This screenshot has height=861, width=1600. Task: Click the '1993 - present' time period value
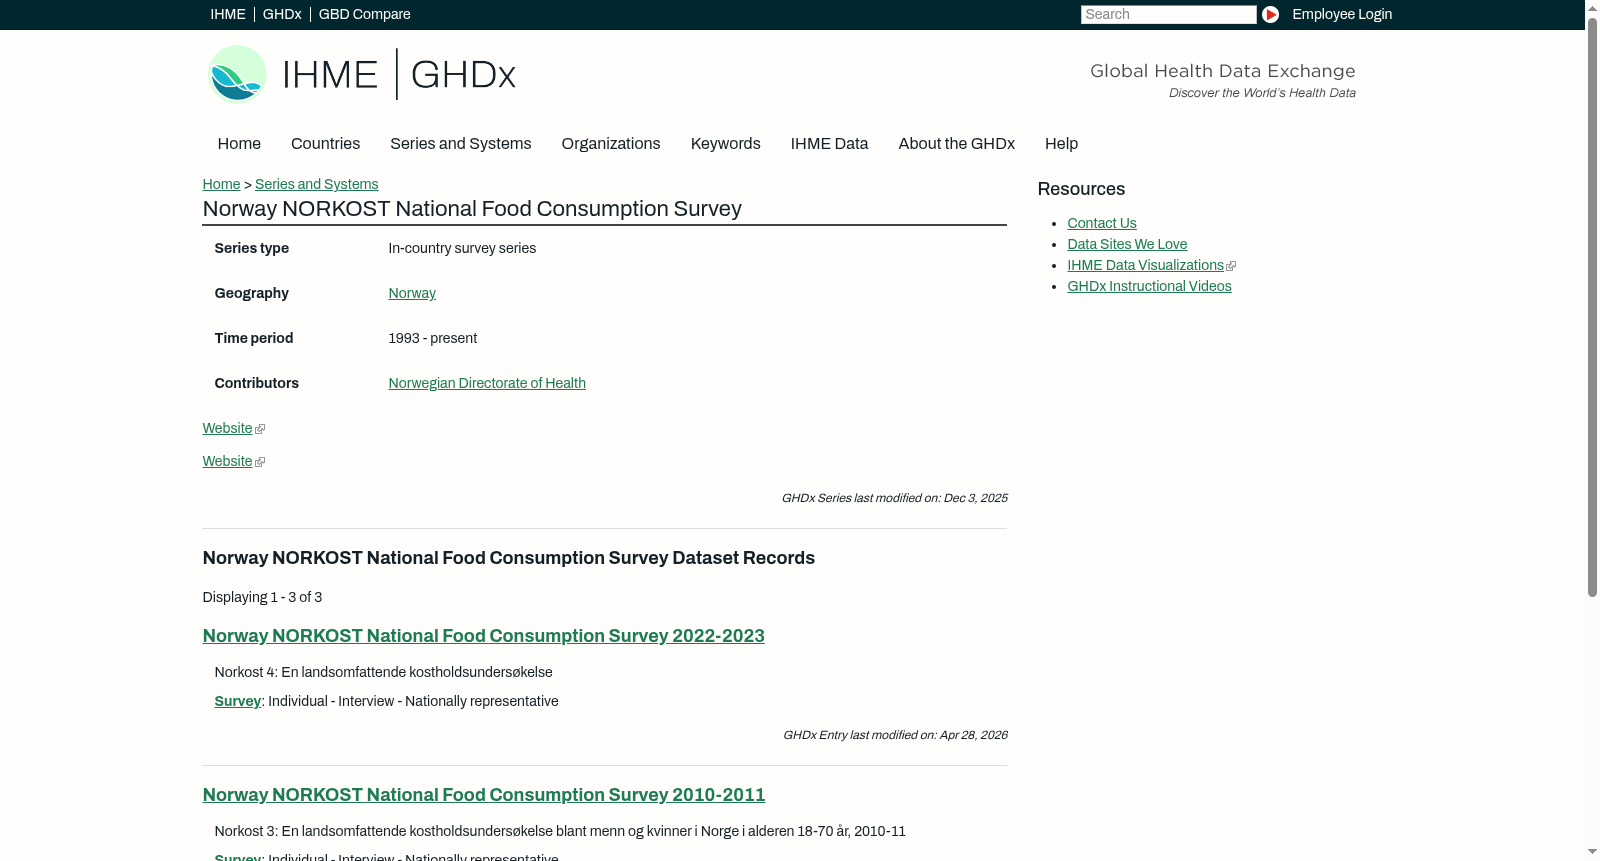(433, 338)
